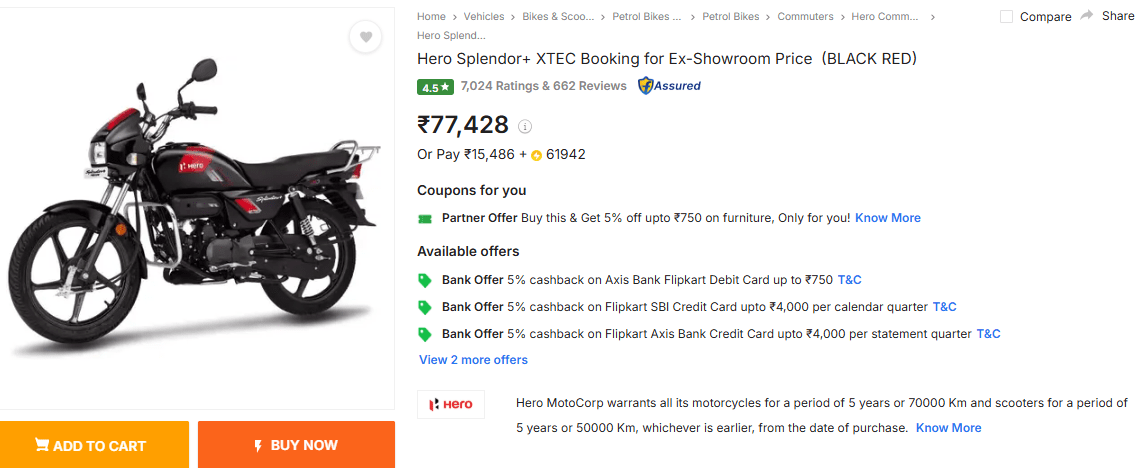The width and height of the screenshot is (1139, 468).
Task: Click the Hero brand logo
Action: [x=451, y=404]
